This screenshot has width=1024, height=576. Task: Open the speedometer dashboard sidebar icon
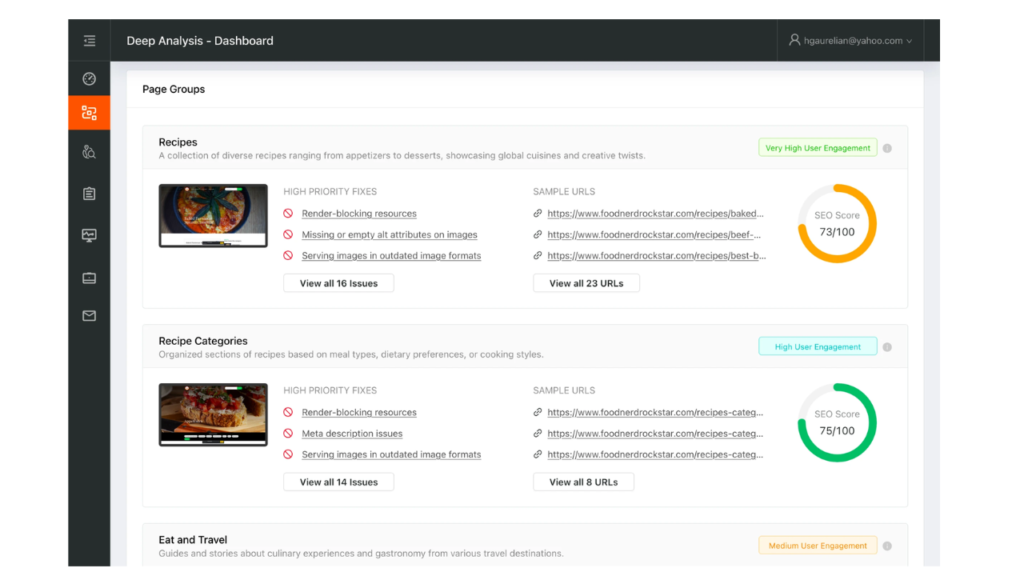[x=89, y=79]
